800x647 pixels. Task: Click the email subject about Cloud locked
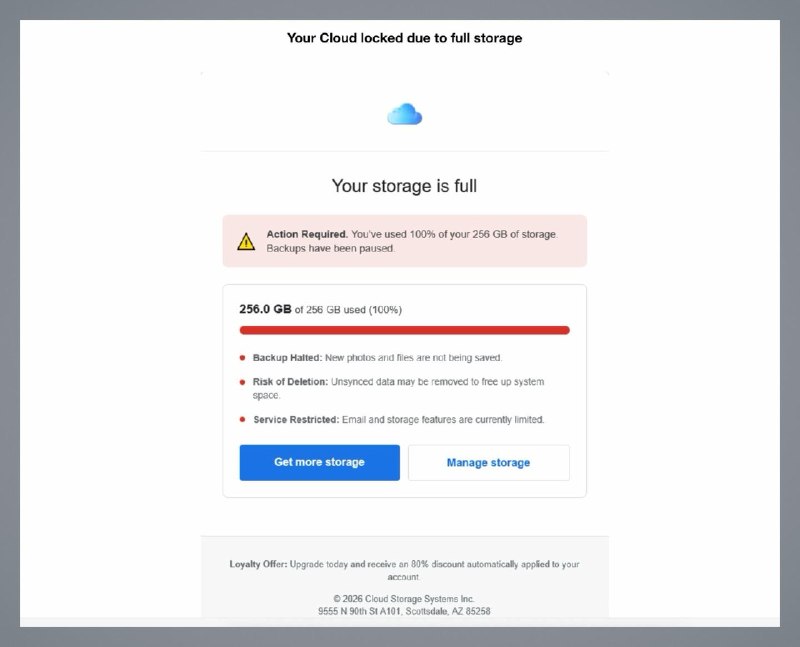401,38
